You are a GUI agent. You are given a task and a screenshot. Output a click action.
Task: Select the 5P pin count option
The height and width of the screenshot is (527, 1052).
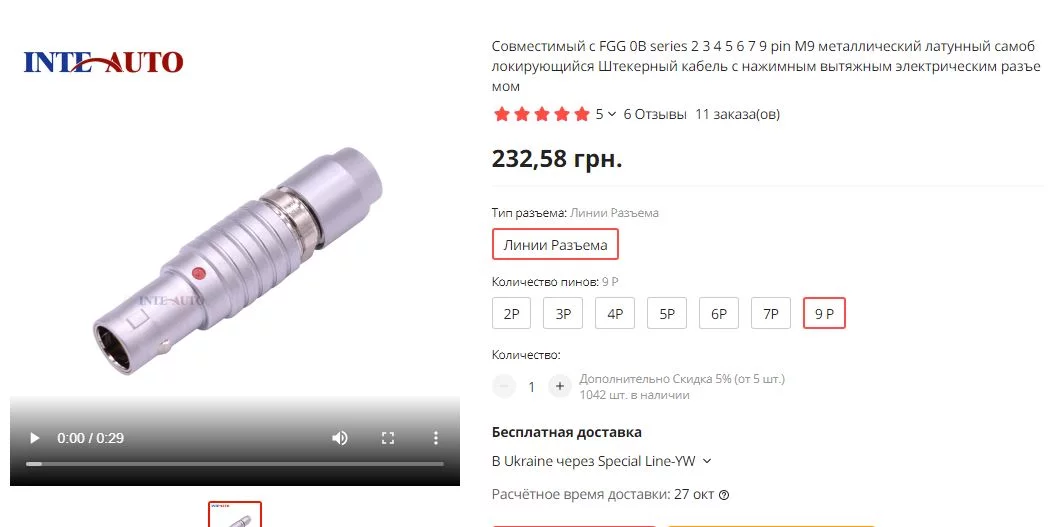(x=667, y=314)
